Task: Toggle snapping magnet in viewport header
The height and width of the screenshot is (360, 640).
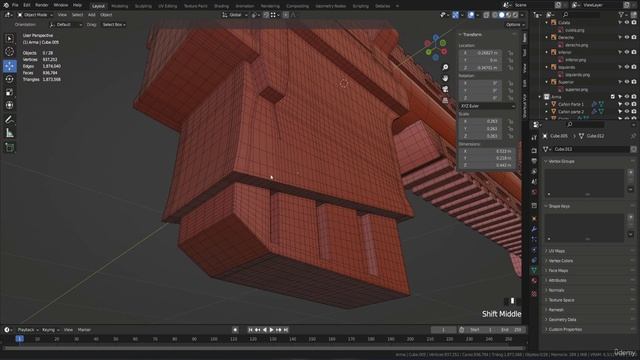Action: [266, 15]
